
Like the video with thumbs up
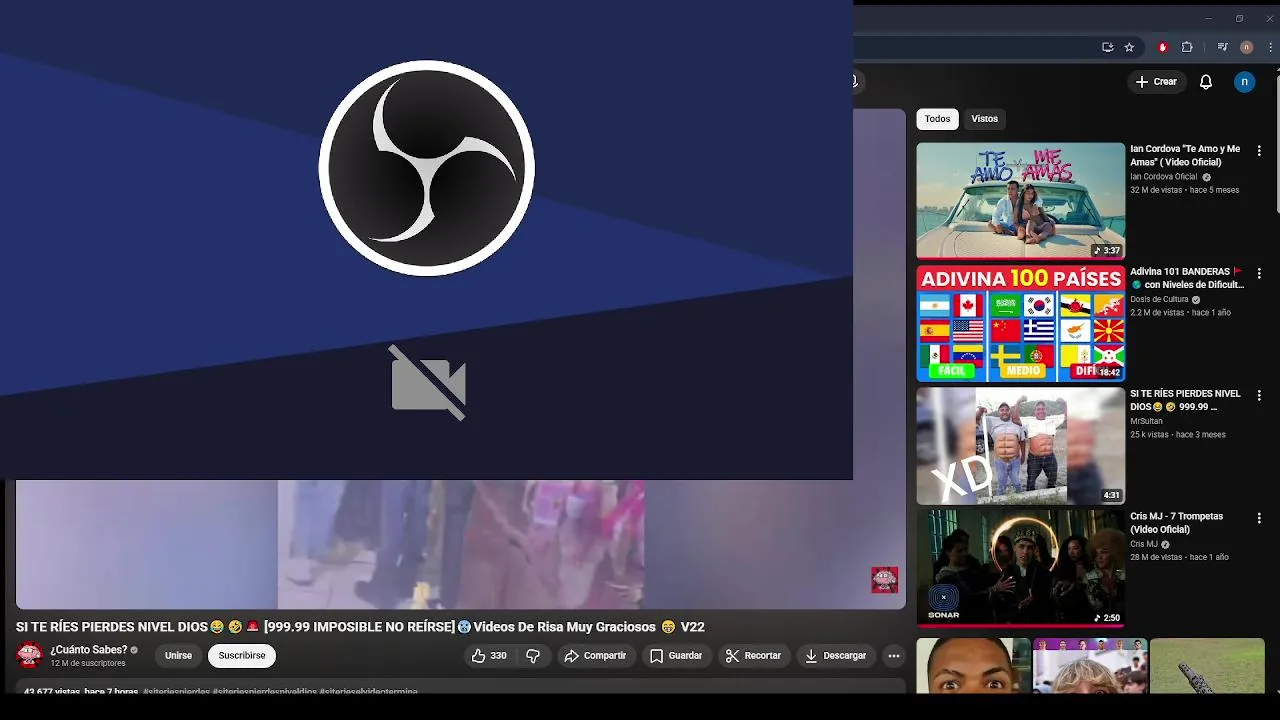click(490, 656)
